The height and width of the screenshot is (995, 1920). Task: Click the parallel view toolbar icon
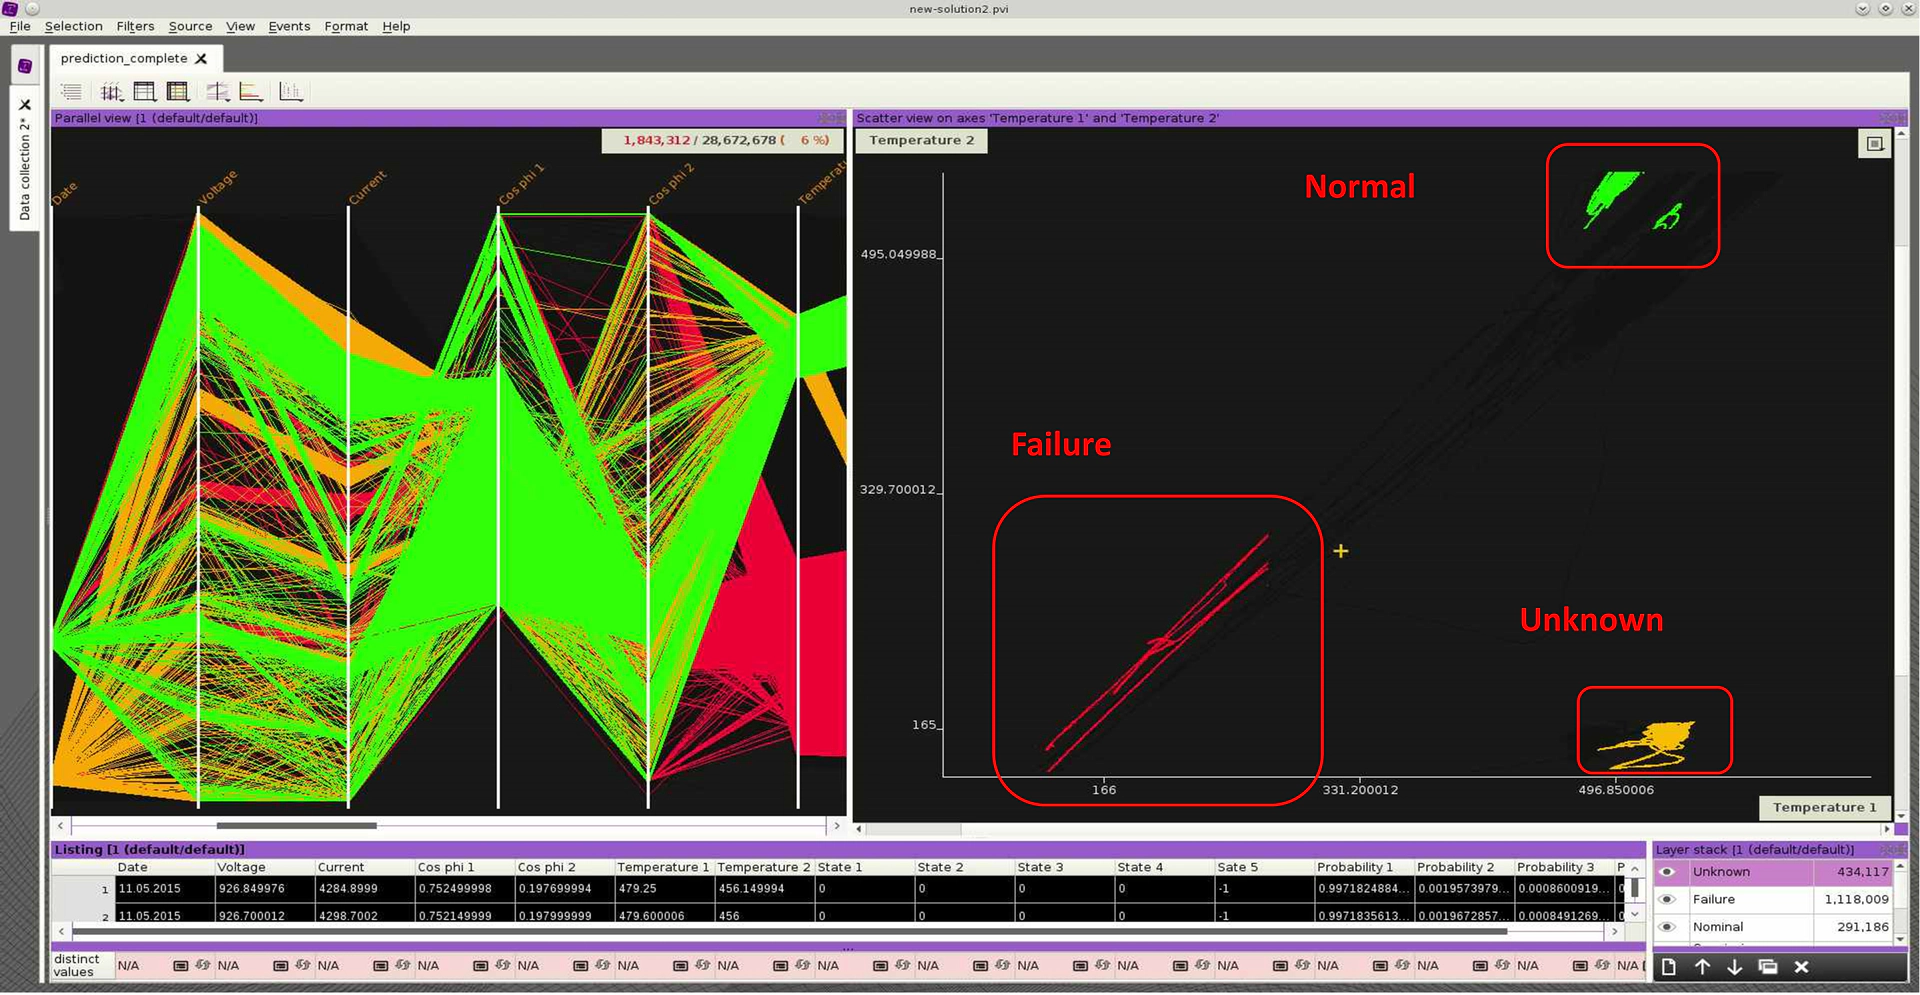(x=111, y=92)
